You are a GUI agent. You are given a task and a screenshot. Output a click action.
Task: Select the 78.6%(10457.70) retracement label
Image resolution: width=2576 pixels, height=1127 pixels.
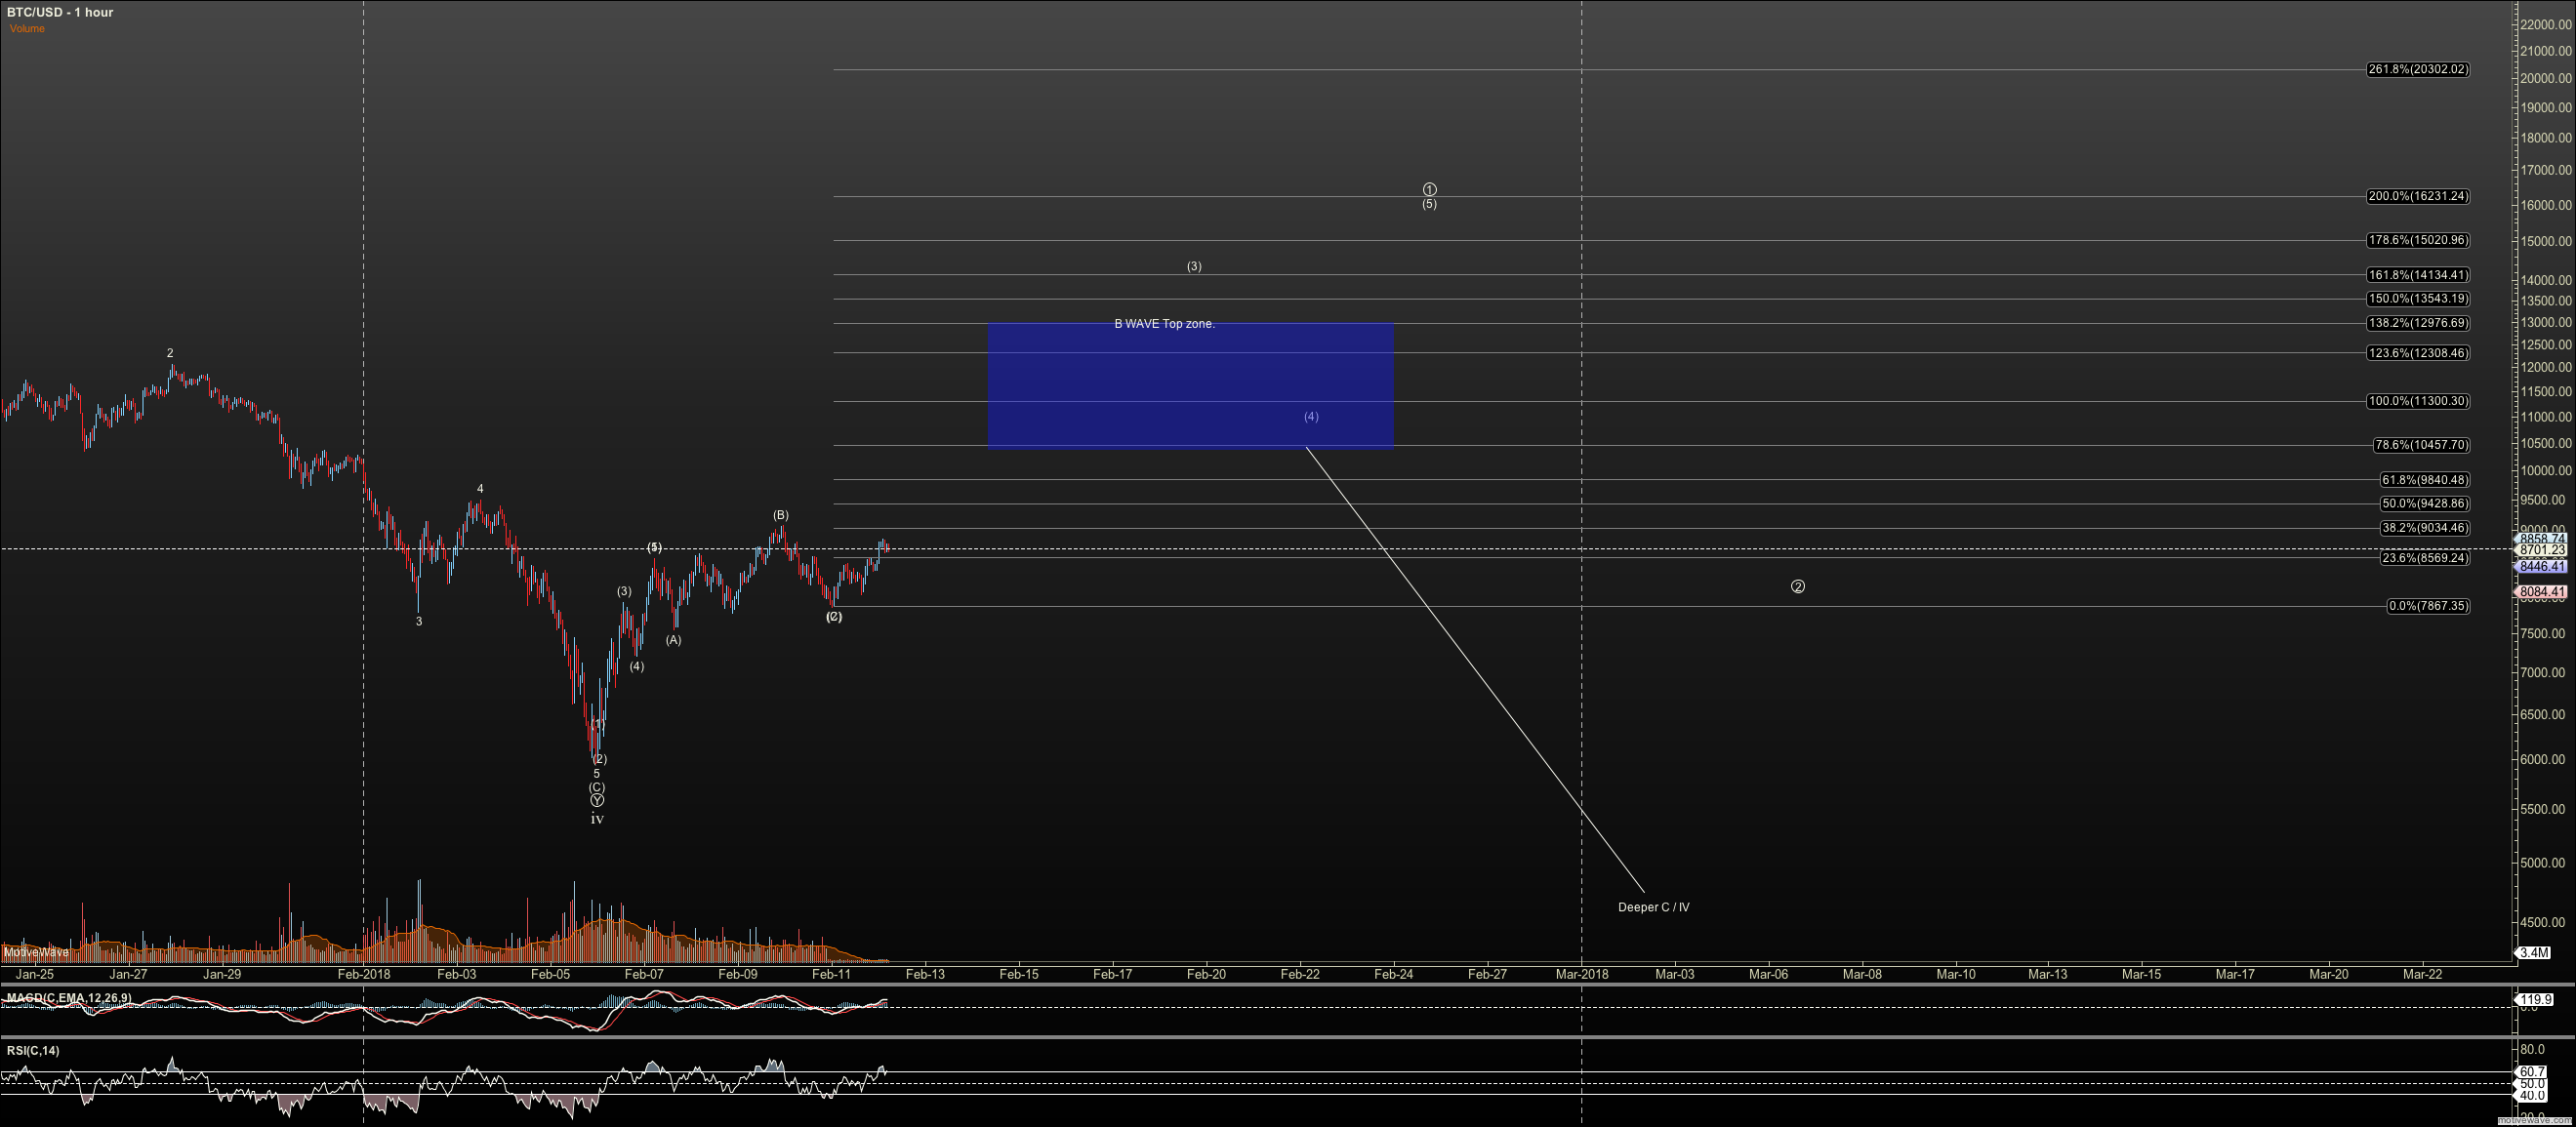[x=2421, y=445]
